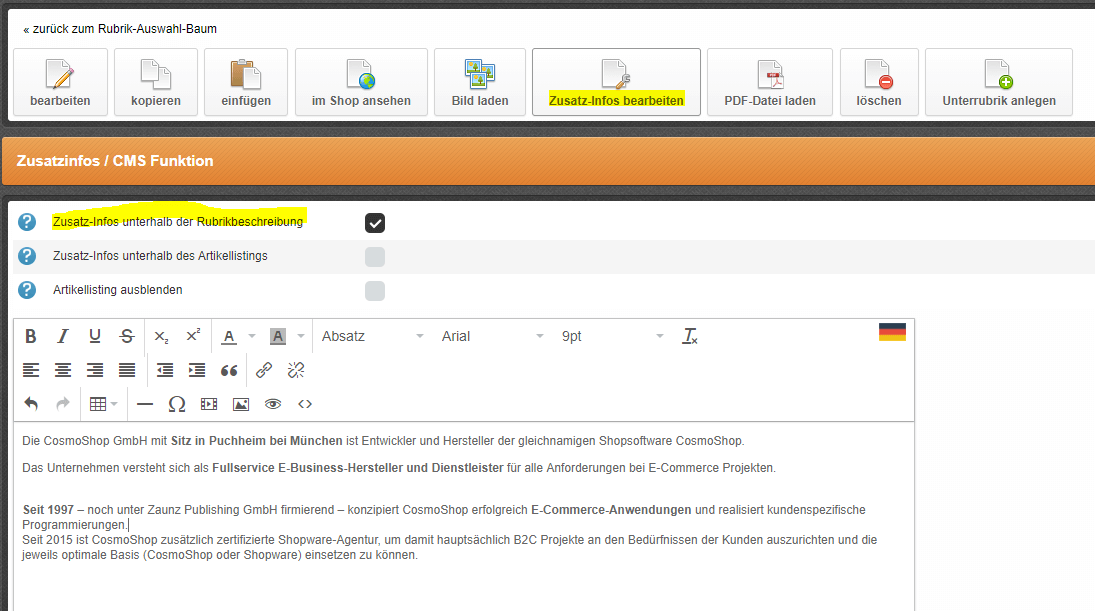The width and height of the screenshot is (1095, 611).
Task: Align text right
Action: pos(95,370)
